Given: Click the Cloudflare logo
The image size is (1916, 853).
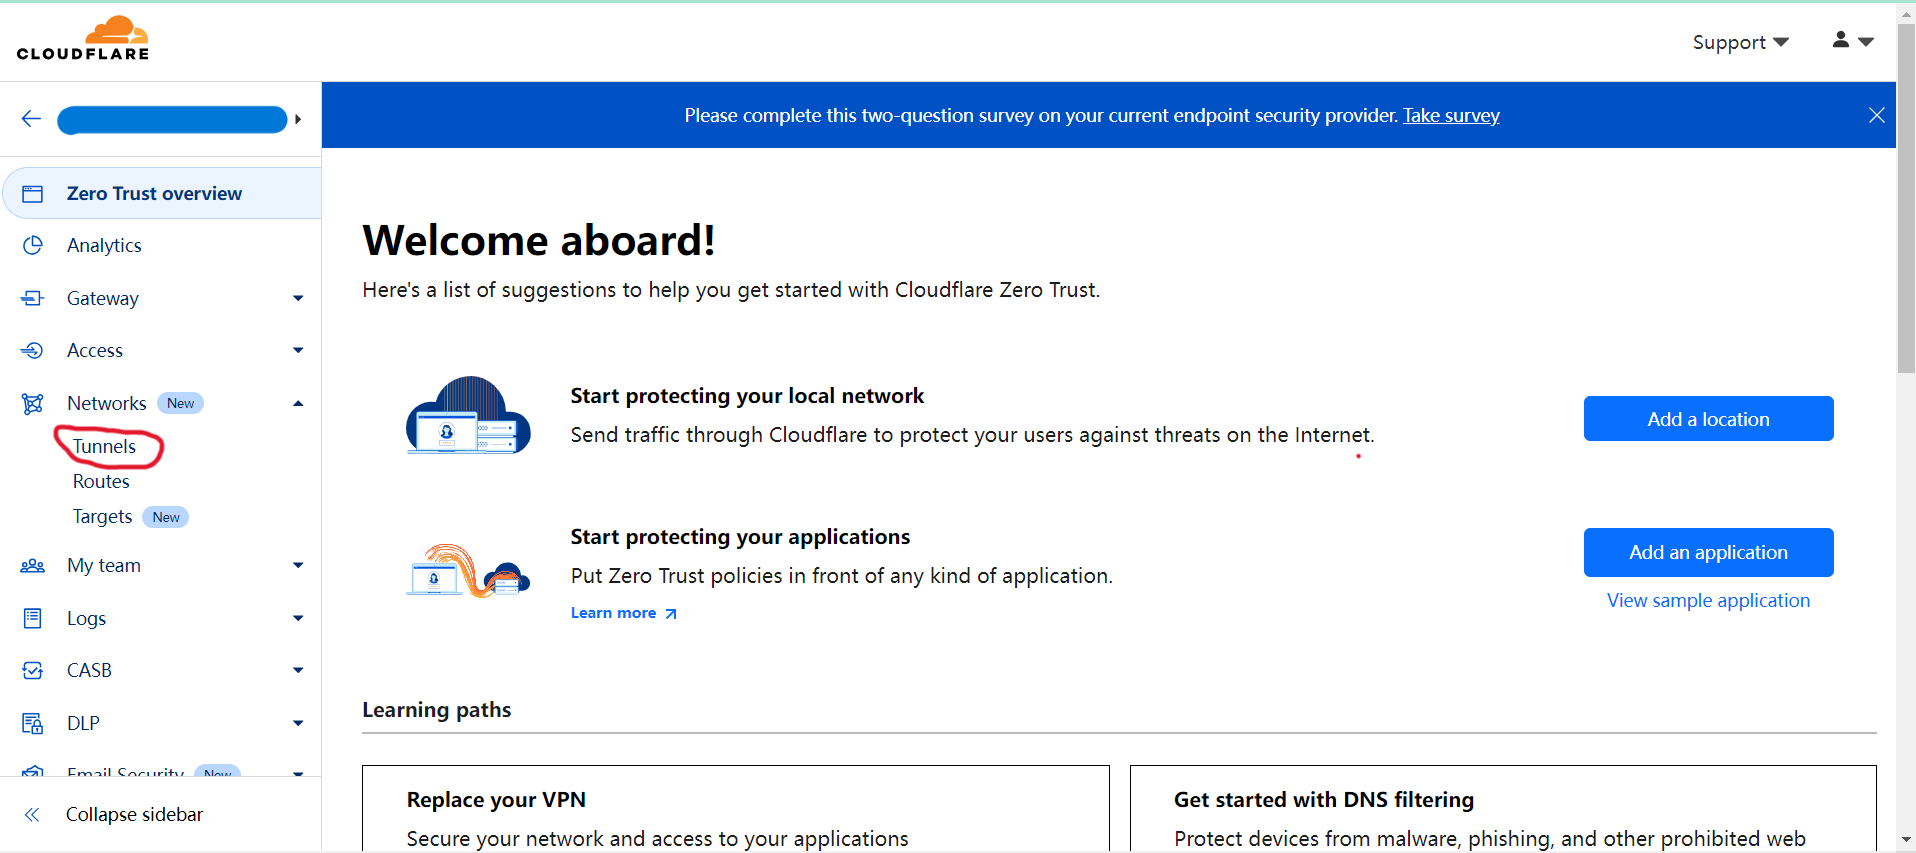Looking at the screenshot, I should pyautogui.click(x=83, y=39).
